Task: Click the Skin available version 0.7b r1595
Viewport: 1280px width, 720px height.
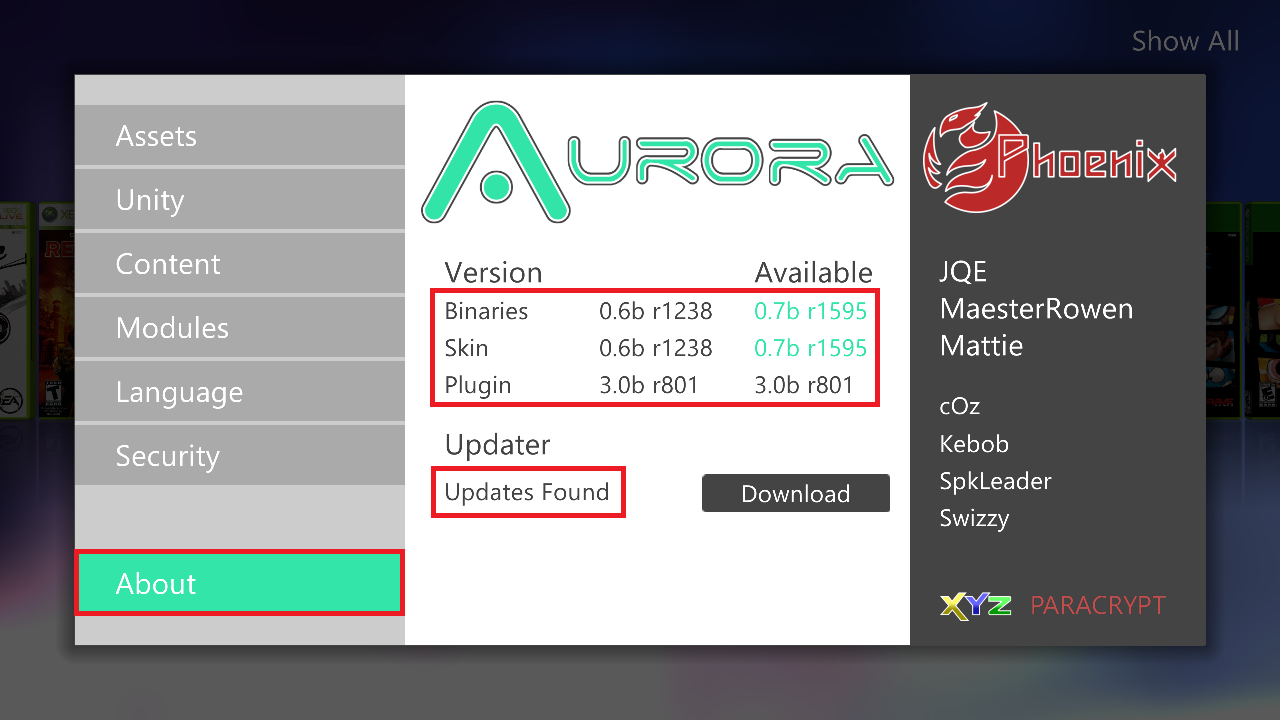Action: pyautogui.click(x=811, y=348)
